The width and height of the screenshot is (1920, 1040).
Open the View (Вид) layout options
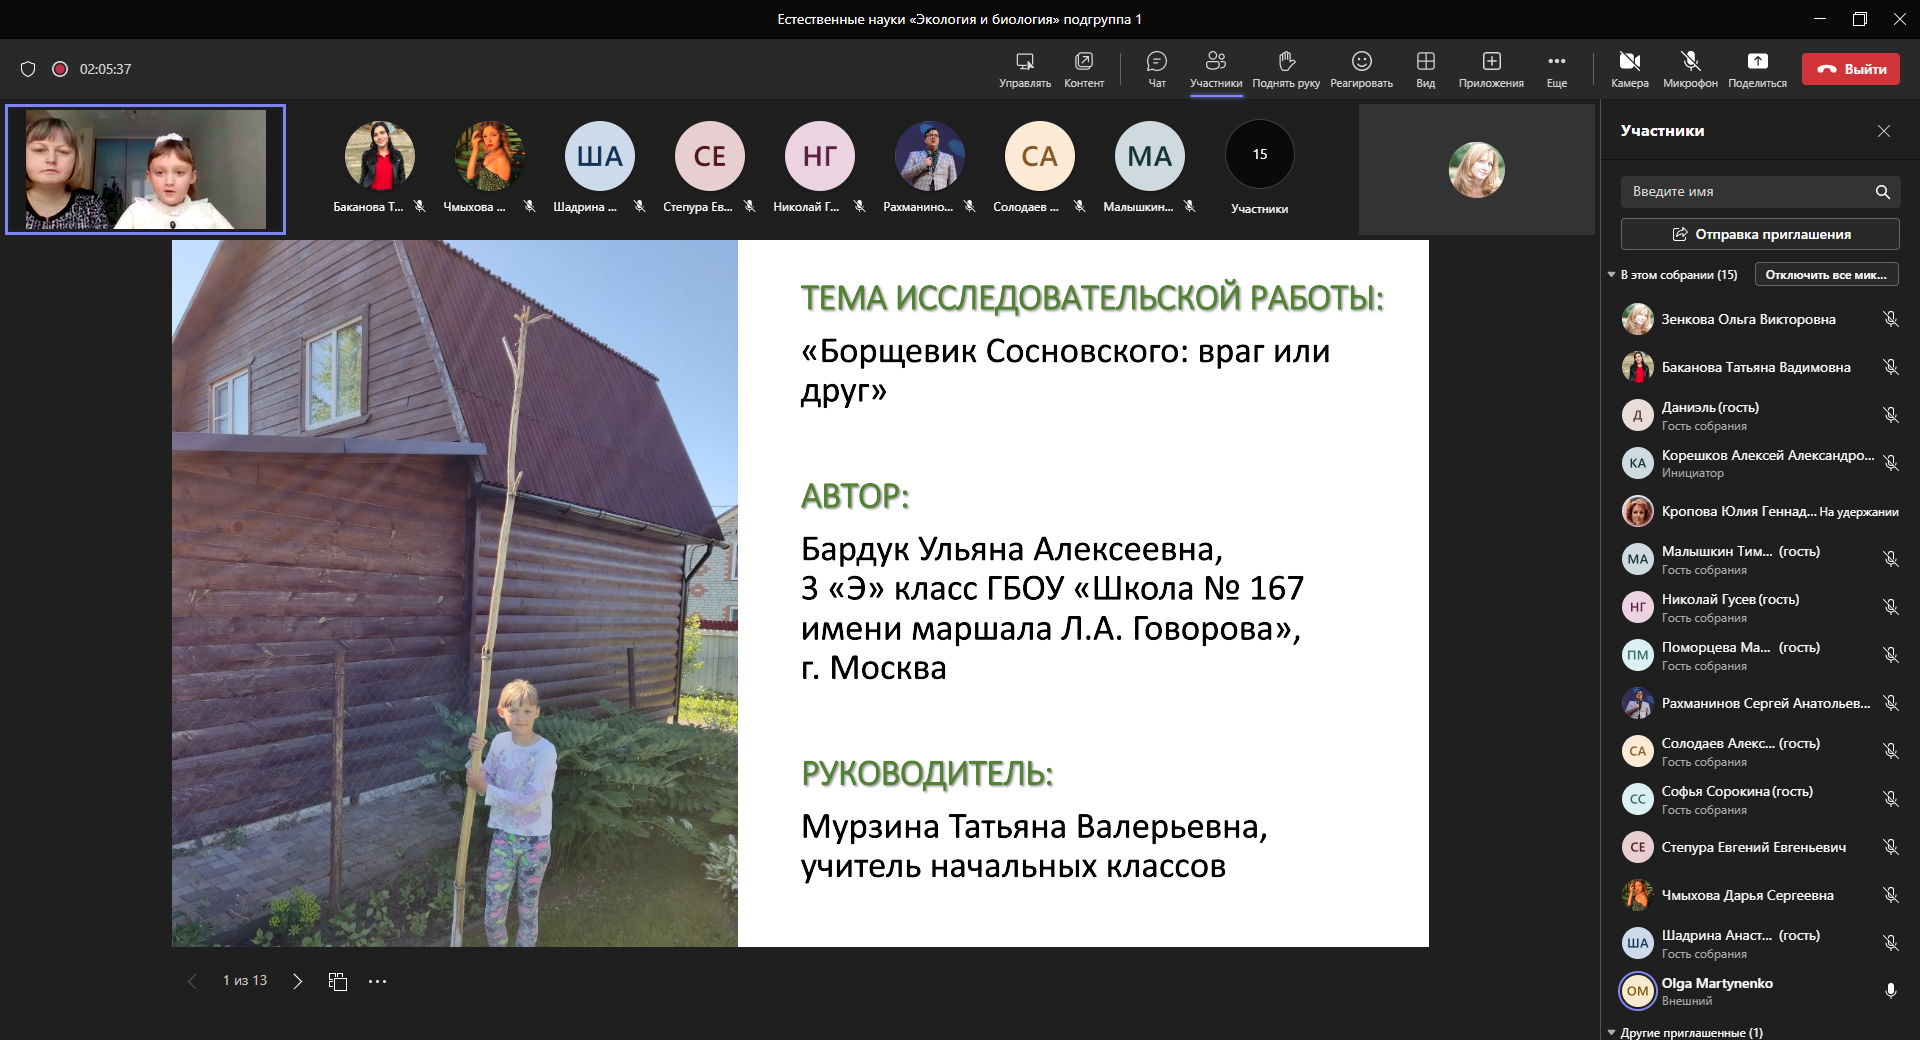click(x=1425, y=68)
